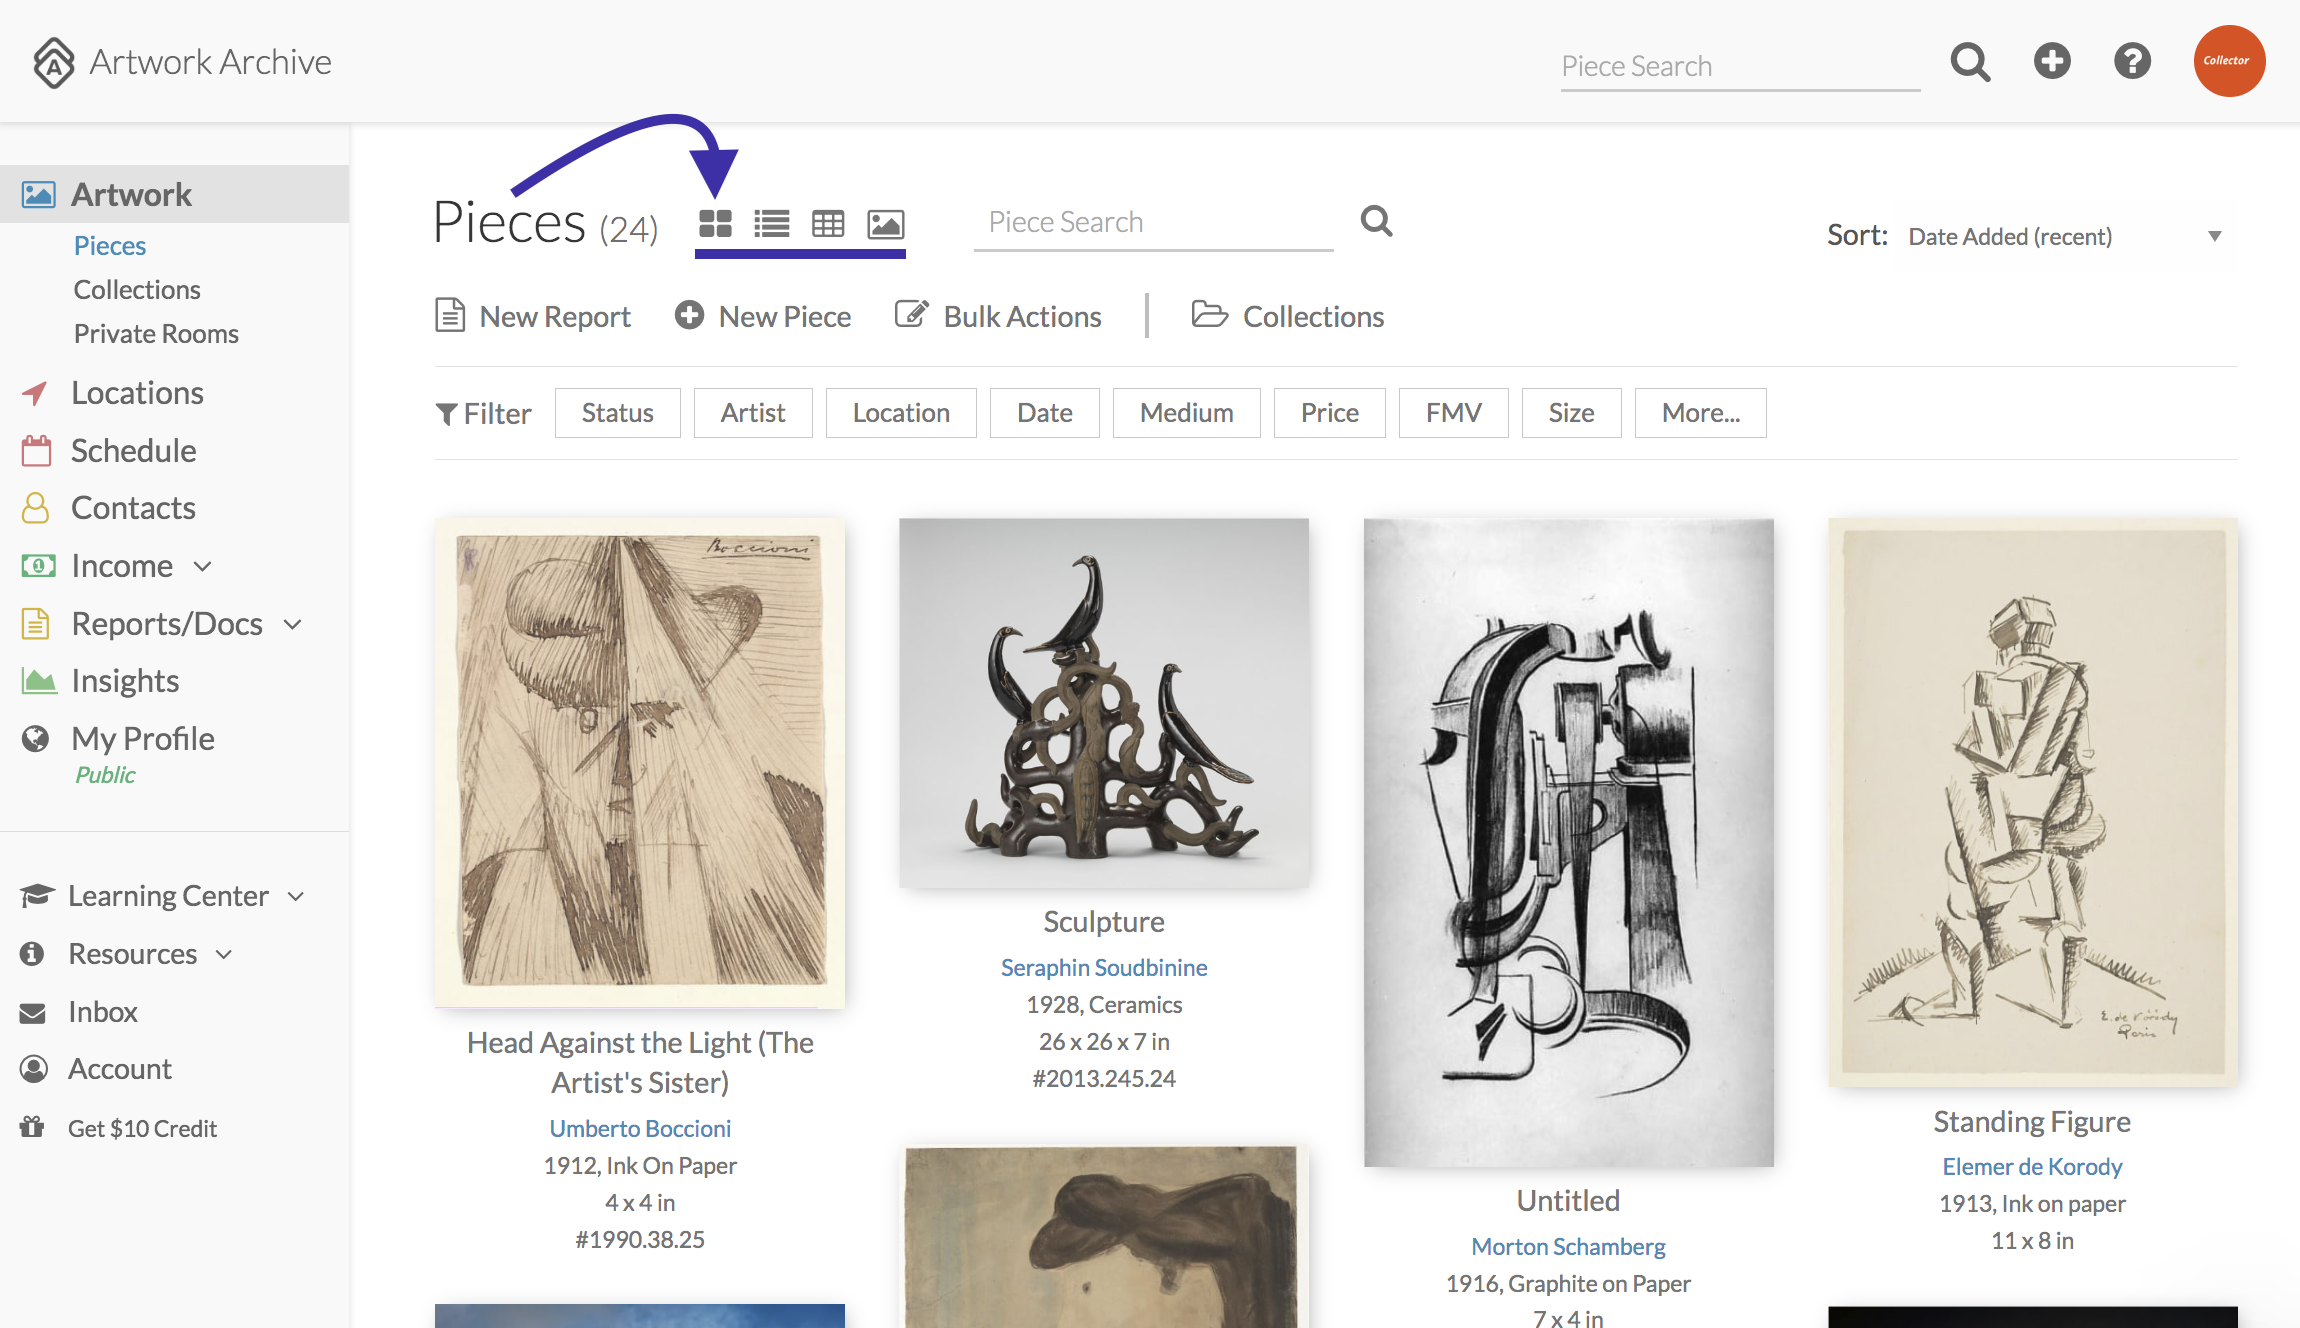The width and height of the screenshot is (2300, 1328).
Task: Open the Sort dropdown Date Added
Action: [2064, 236]
